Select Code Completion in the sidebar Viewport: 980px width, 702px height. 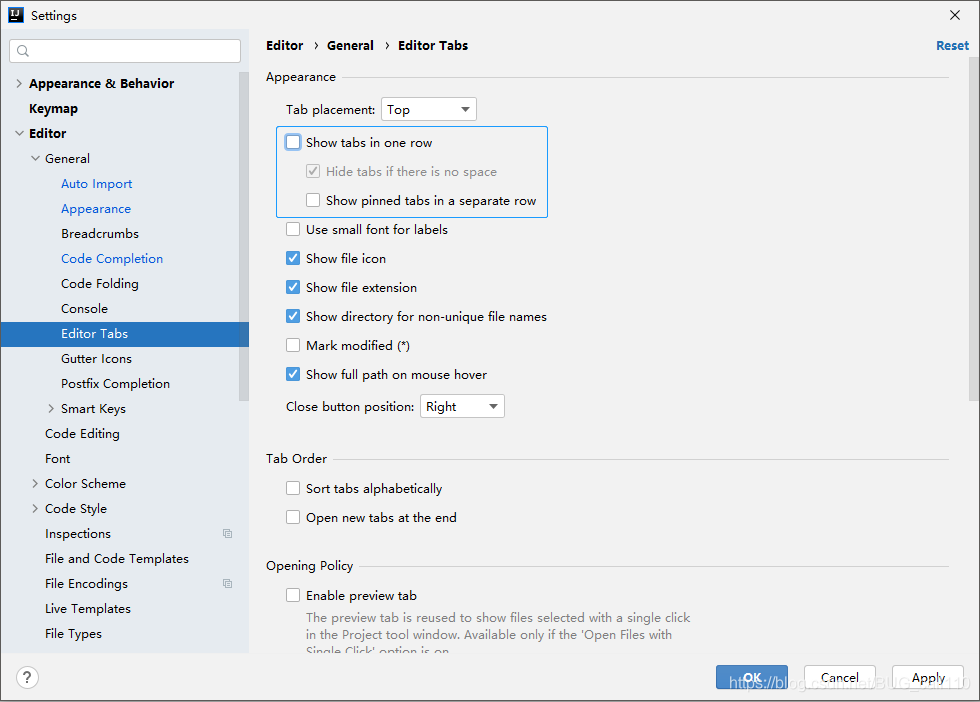112,258
